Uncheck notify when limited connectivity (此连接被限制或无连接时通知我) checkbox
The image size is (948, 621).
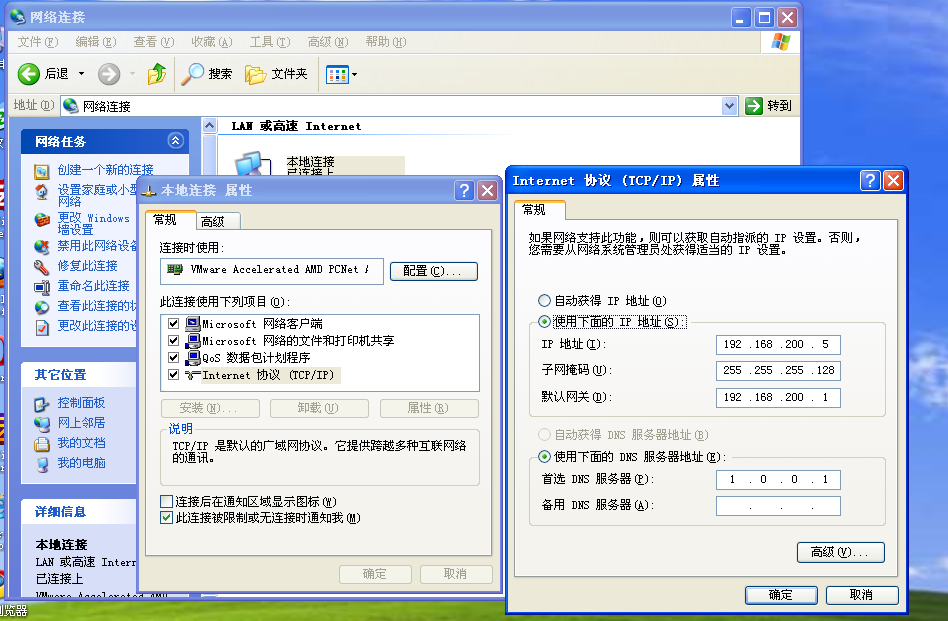coord(167,518)
